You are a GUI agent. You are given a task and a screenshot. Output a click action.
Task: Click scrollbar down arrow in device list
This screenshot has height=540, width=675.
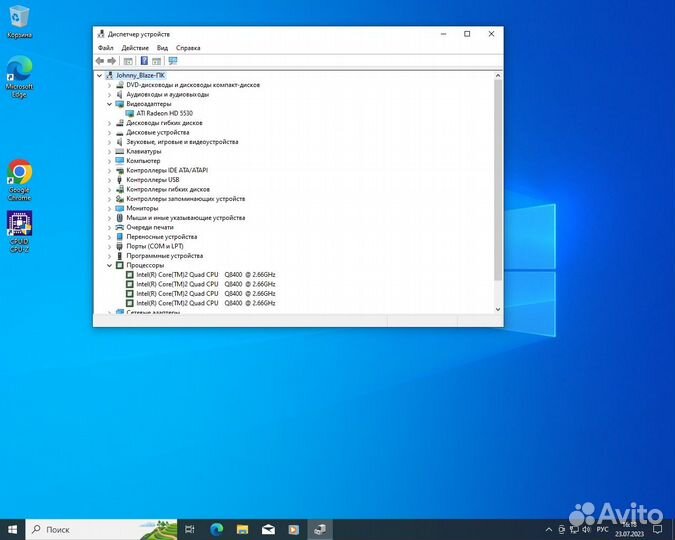(498, 309)
